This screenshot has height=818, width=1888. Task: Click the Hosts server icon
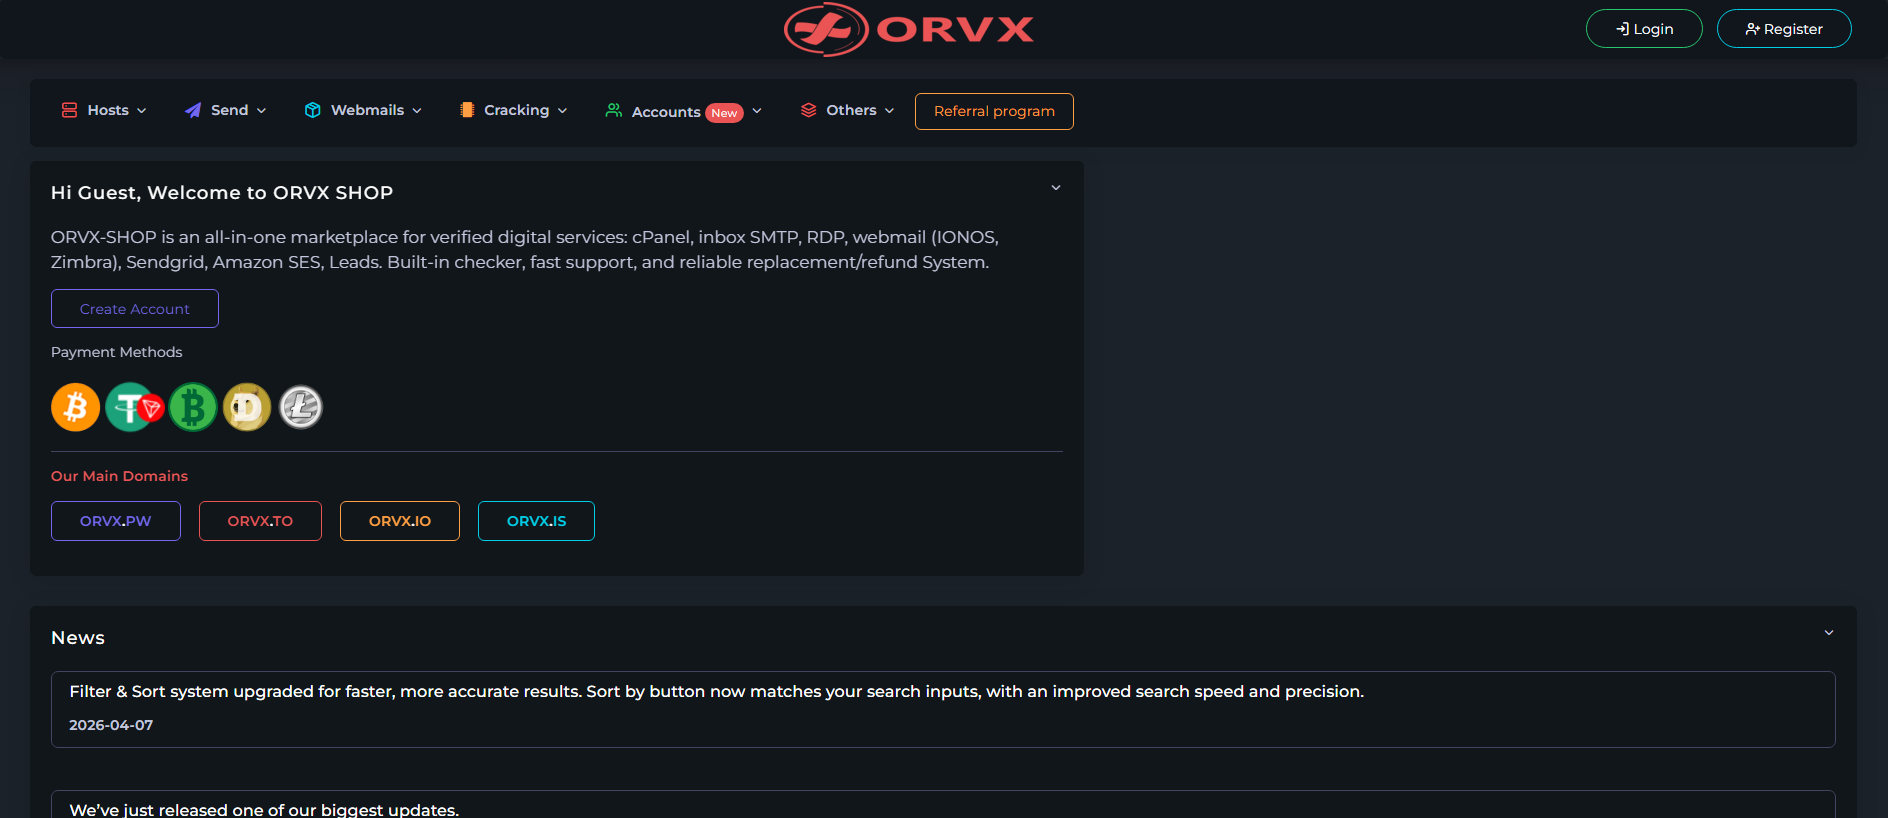pyautogui.click(x=69, y=110)
